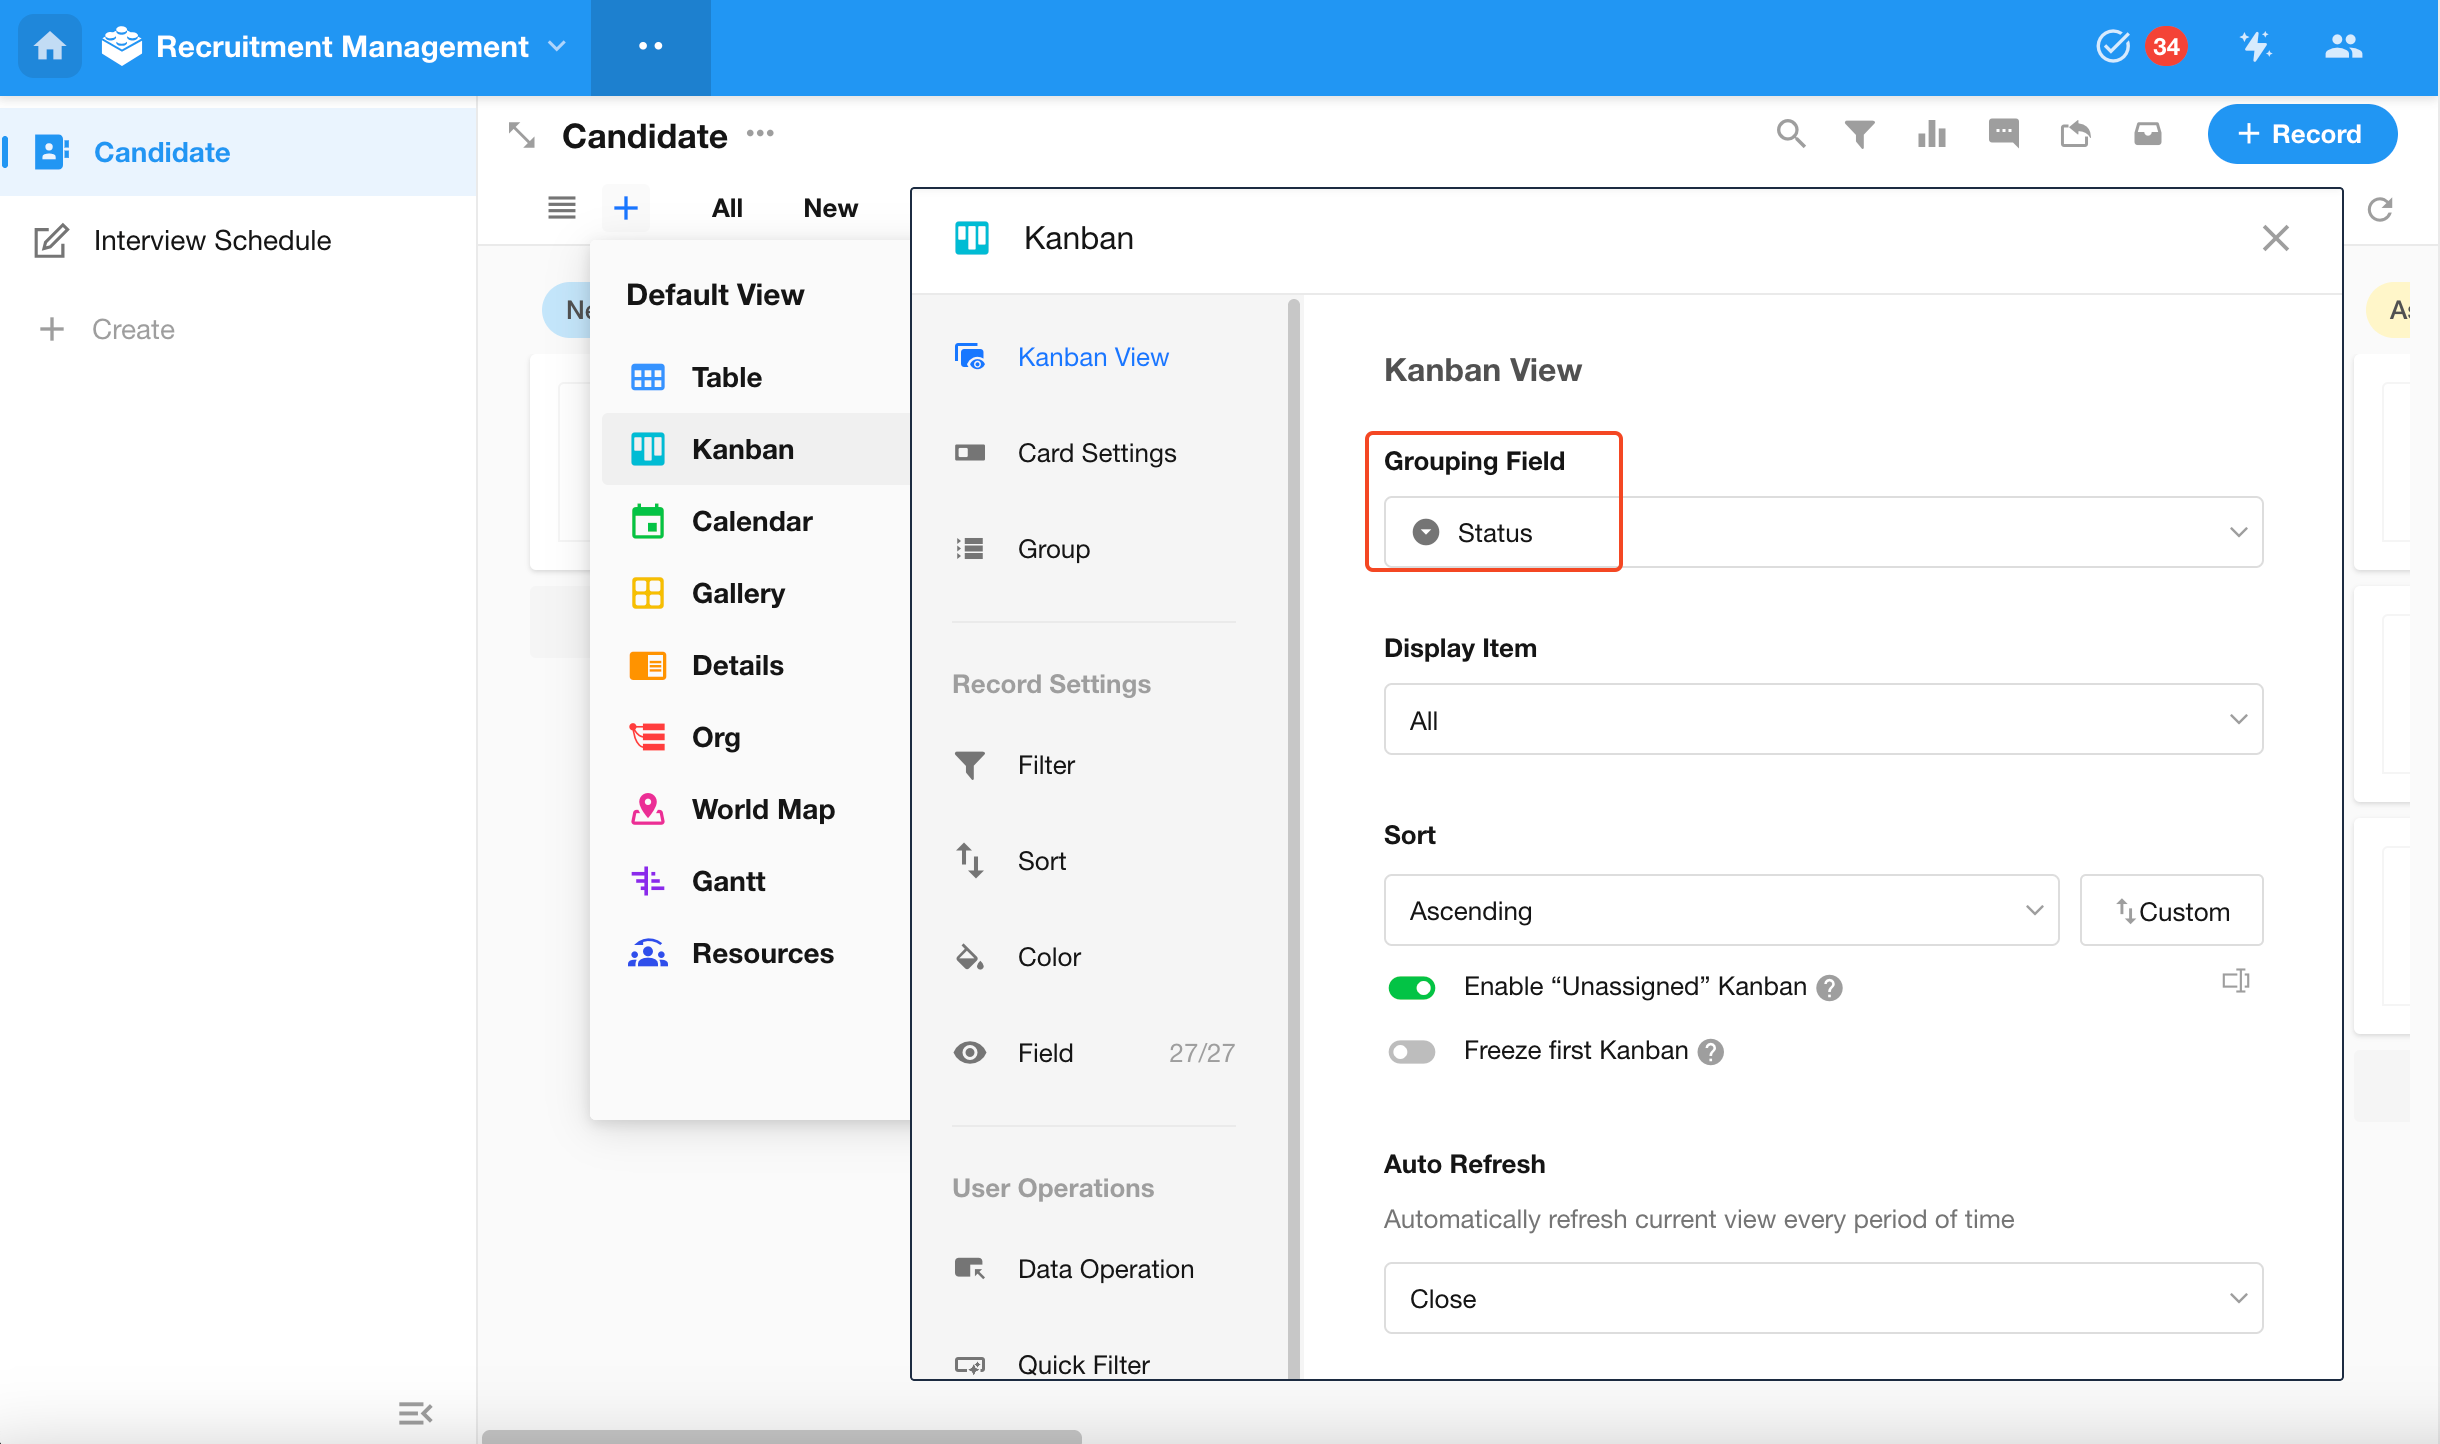Image resolution: width=2440 pixels, height=1444 pixels.
Task: Open the users icon in header
Action: click(x=2343, y=46)
